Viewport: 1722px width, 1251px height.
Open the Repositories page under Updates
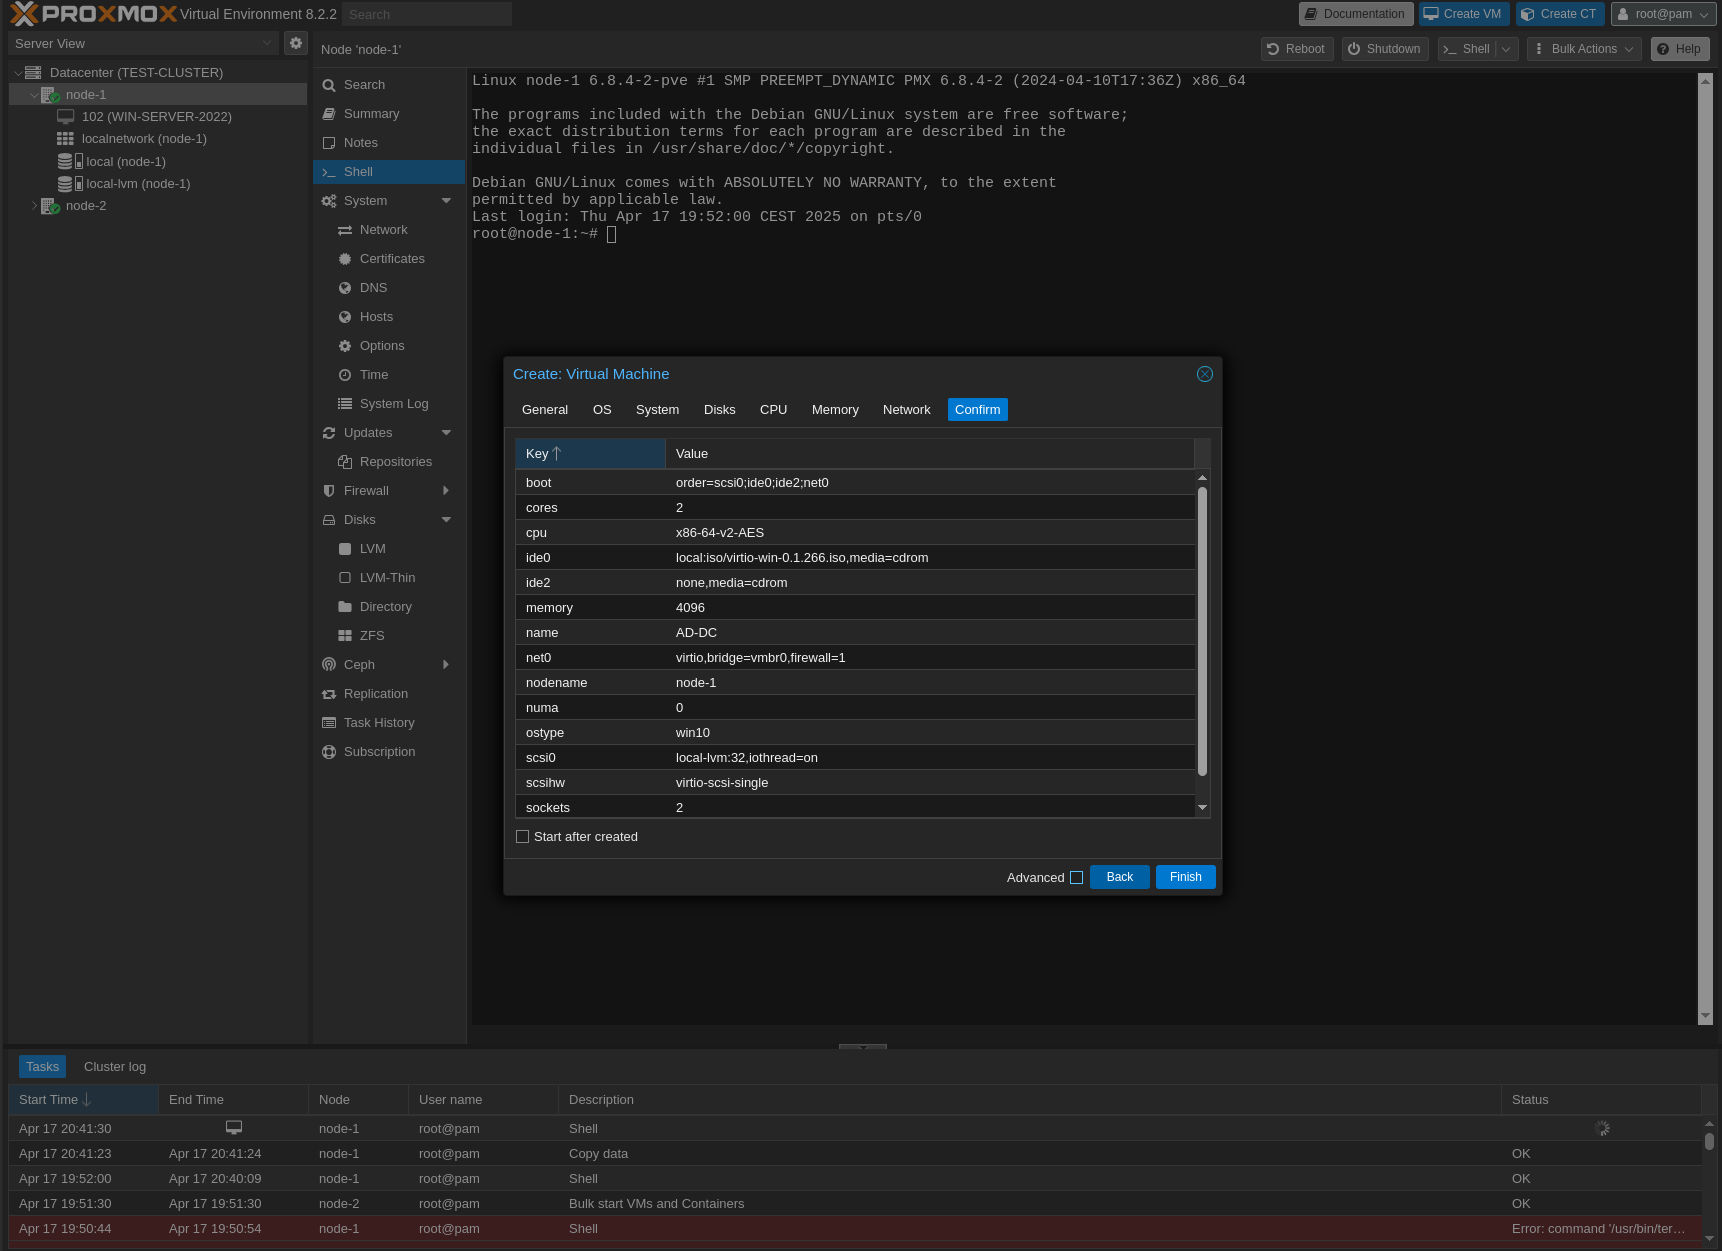point(396,461)
